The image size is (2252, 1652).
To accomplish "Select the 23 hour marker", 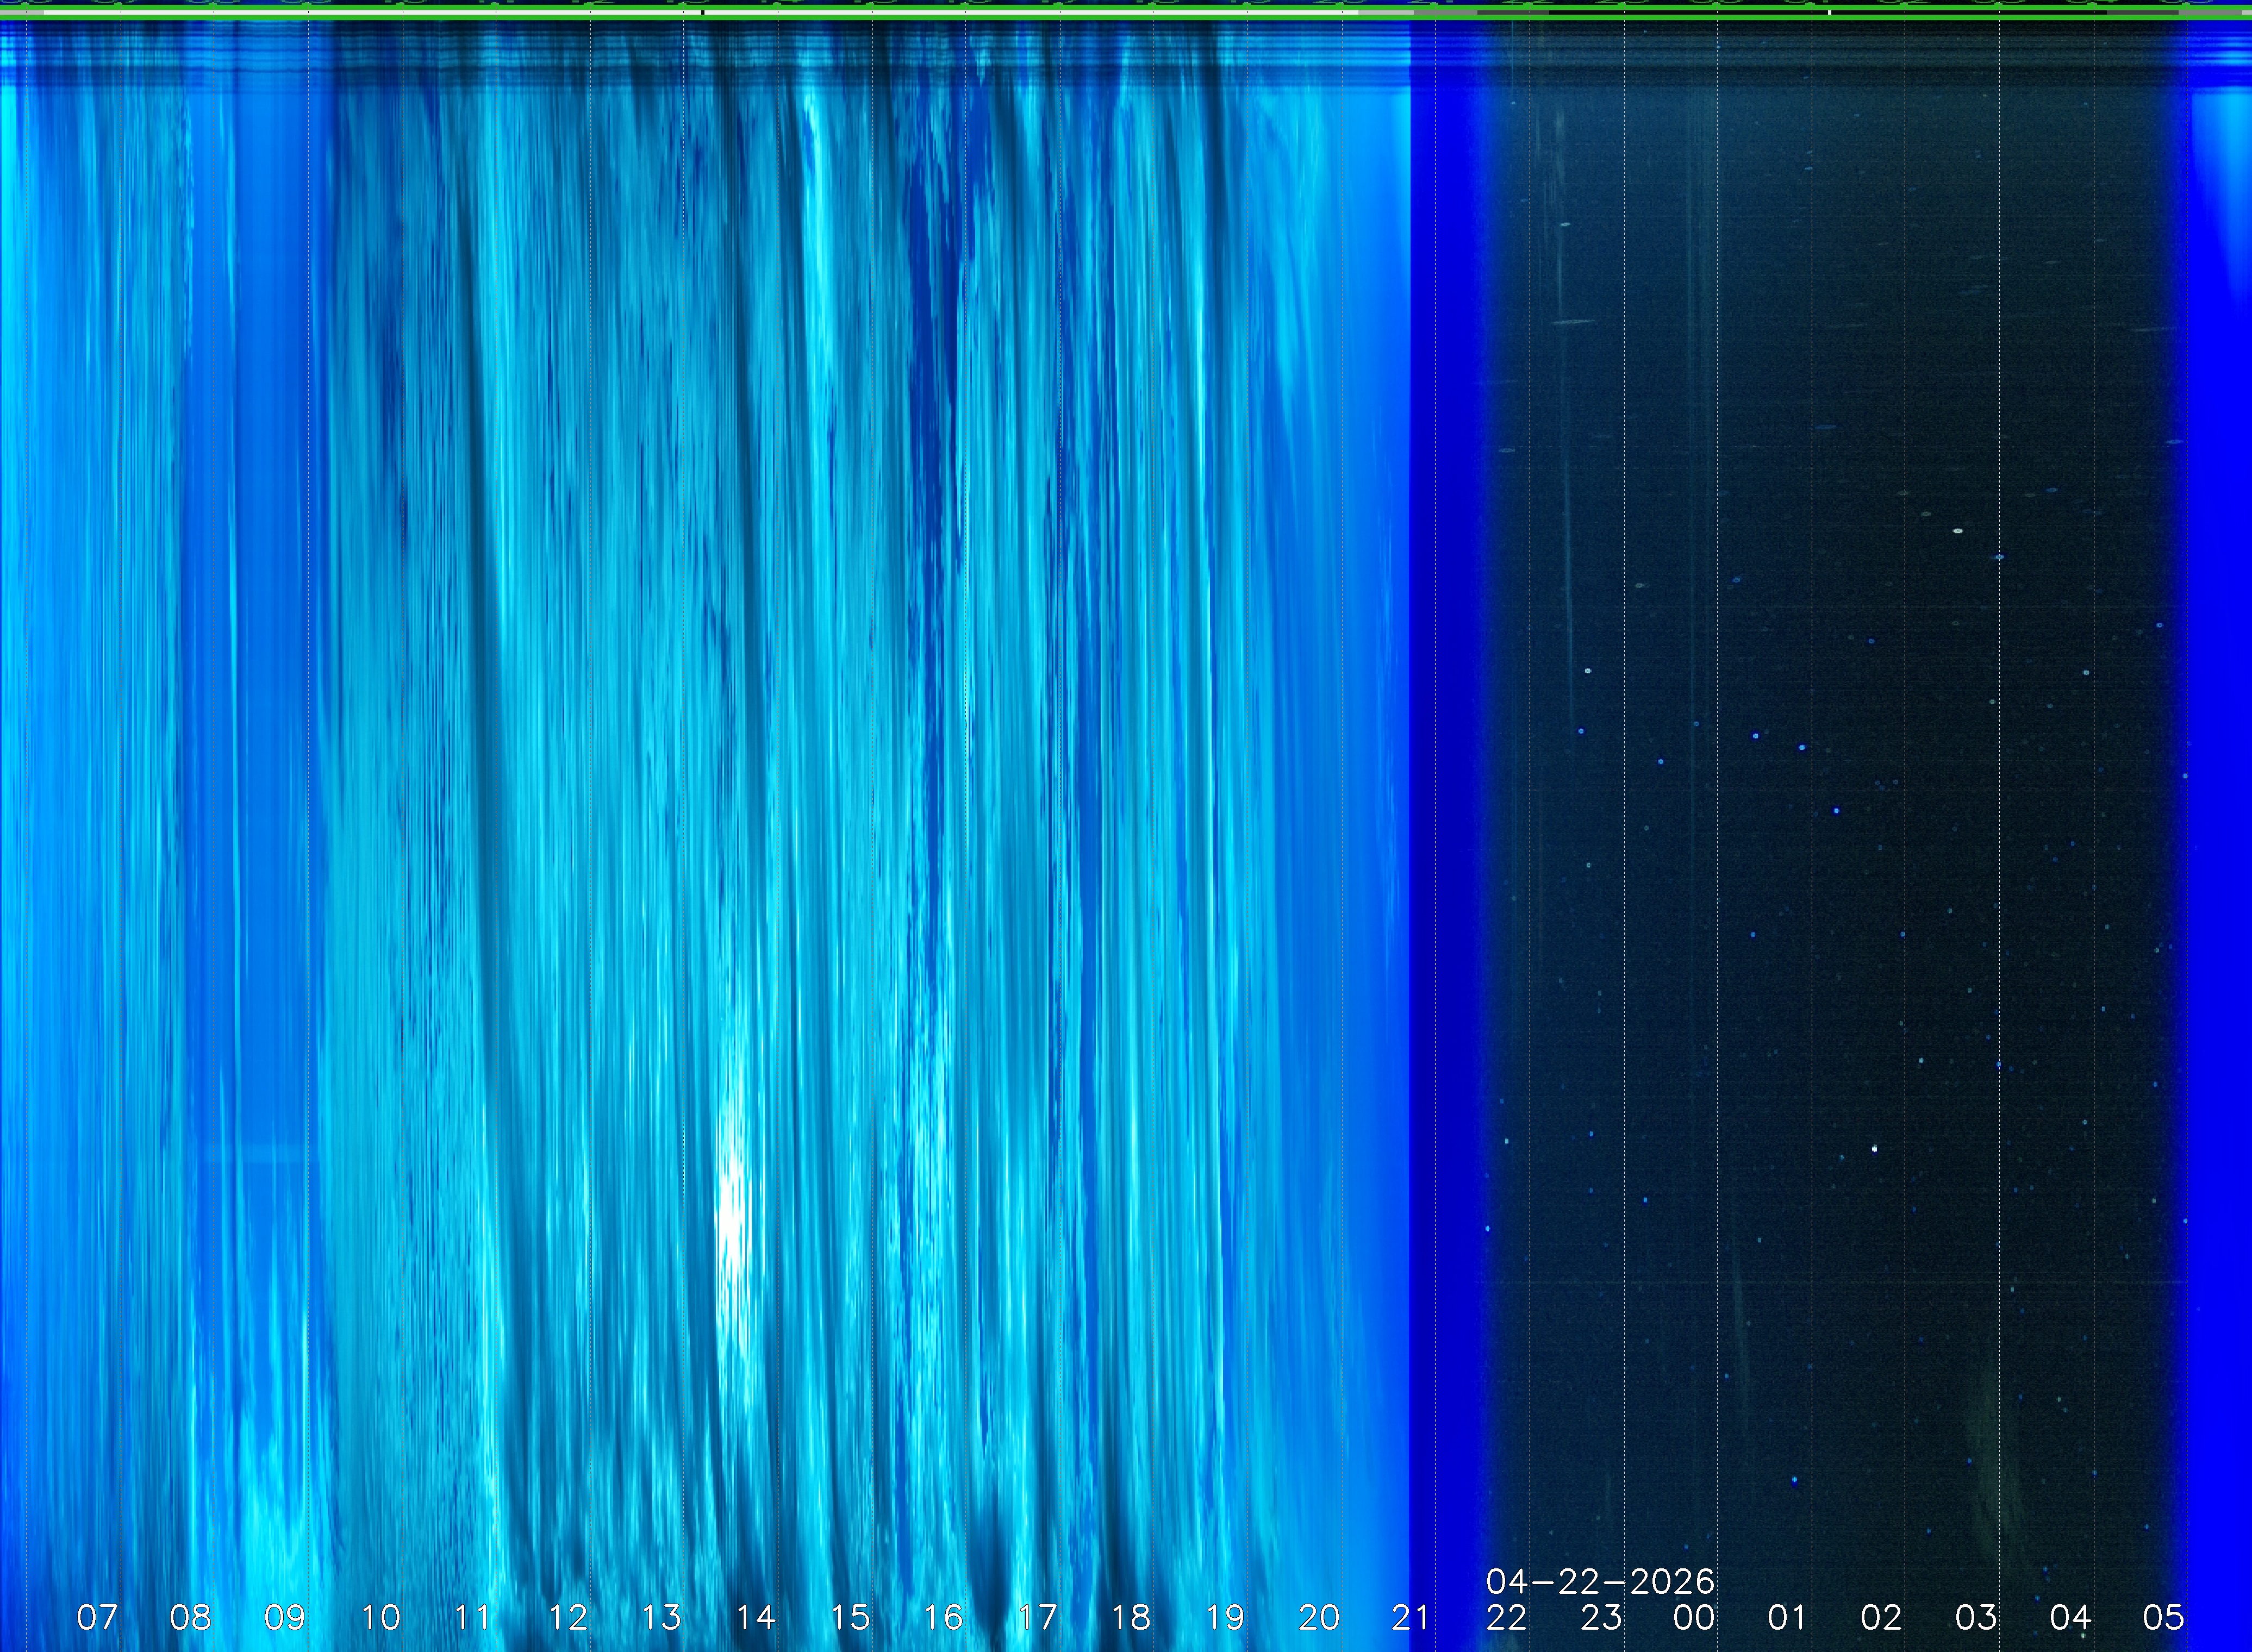I will (x=1600, y=1617).
